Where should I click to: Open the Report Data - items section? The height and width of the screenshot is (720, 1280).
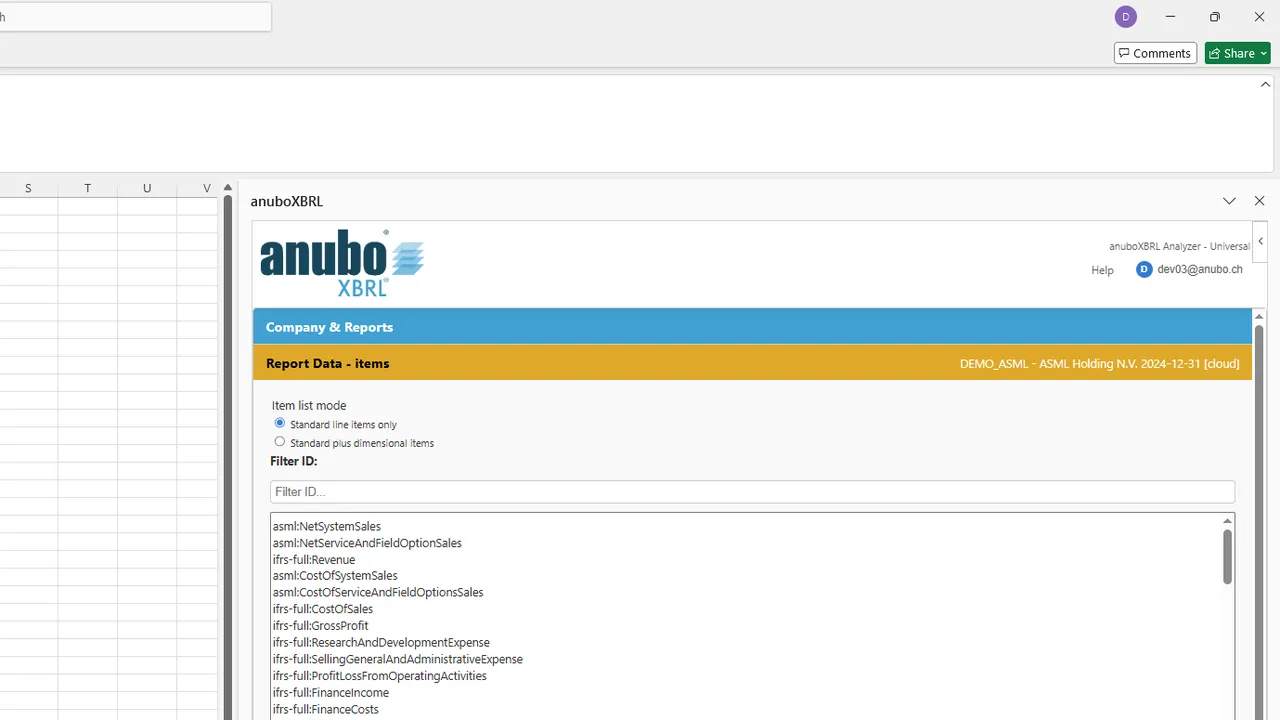(752, 363)
